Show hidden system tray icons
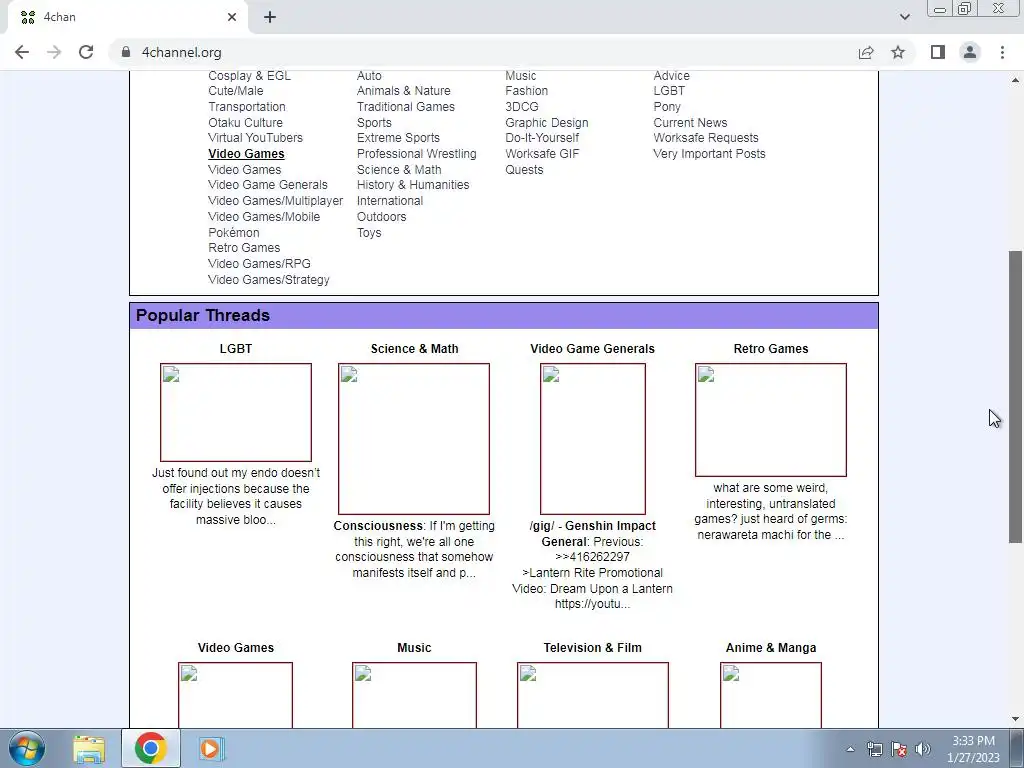The image size is (1024, 768). (850, 749)
